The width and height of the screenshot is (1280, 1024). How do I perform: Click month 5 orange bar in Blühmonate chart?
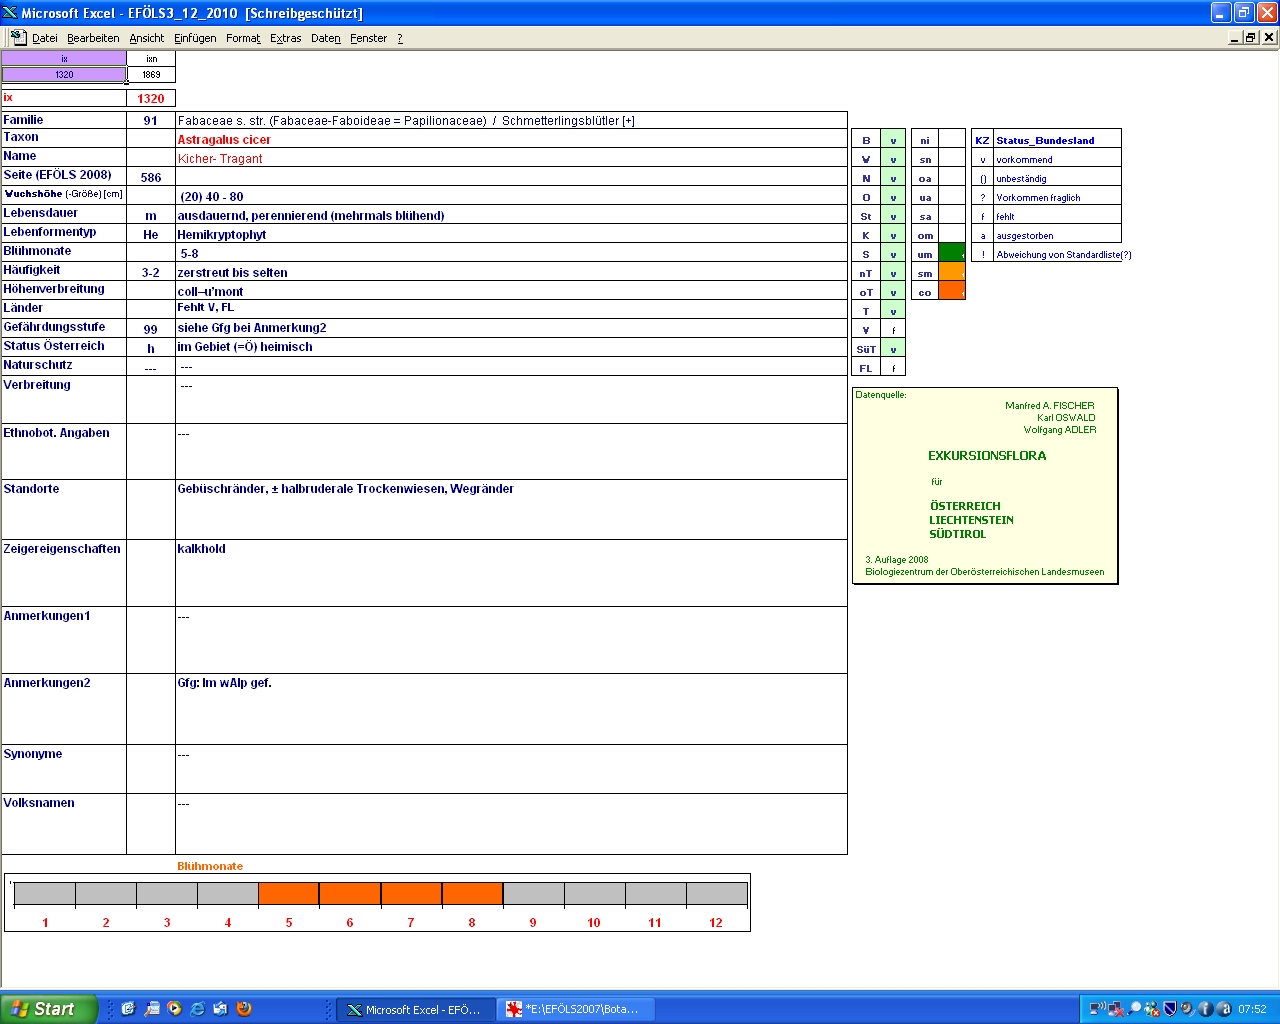click(x=289, y=894)
